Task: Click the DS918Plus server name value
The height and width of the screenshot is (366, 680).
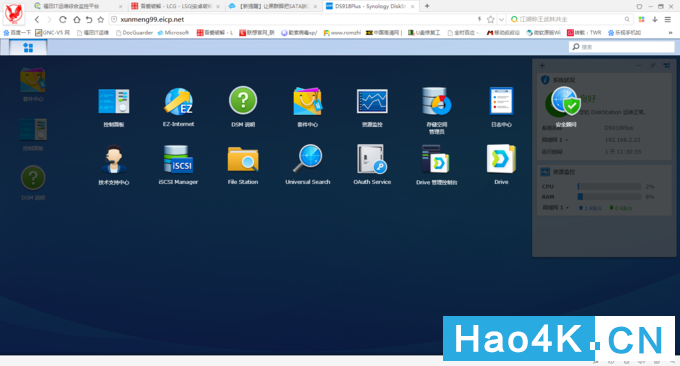Action: pyautogui.click(x=619, y=128)
